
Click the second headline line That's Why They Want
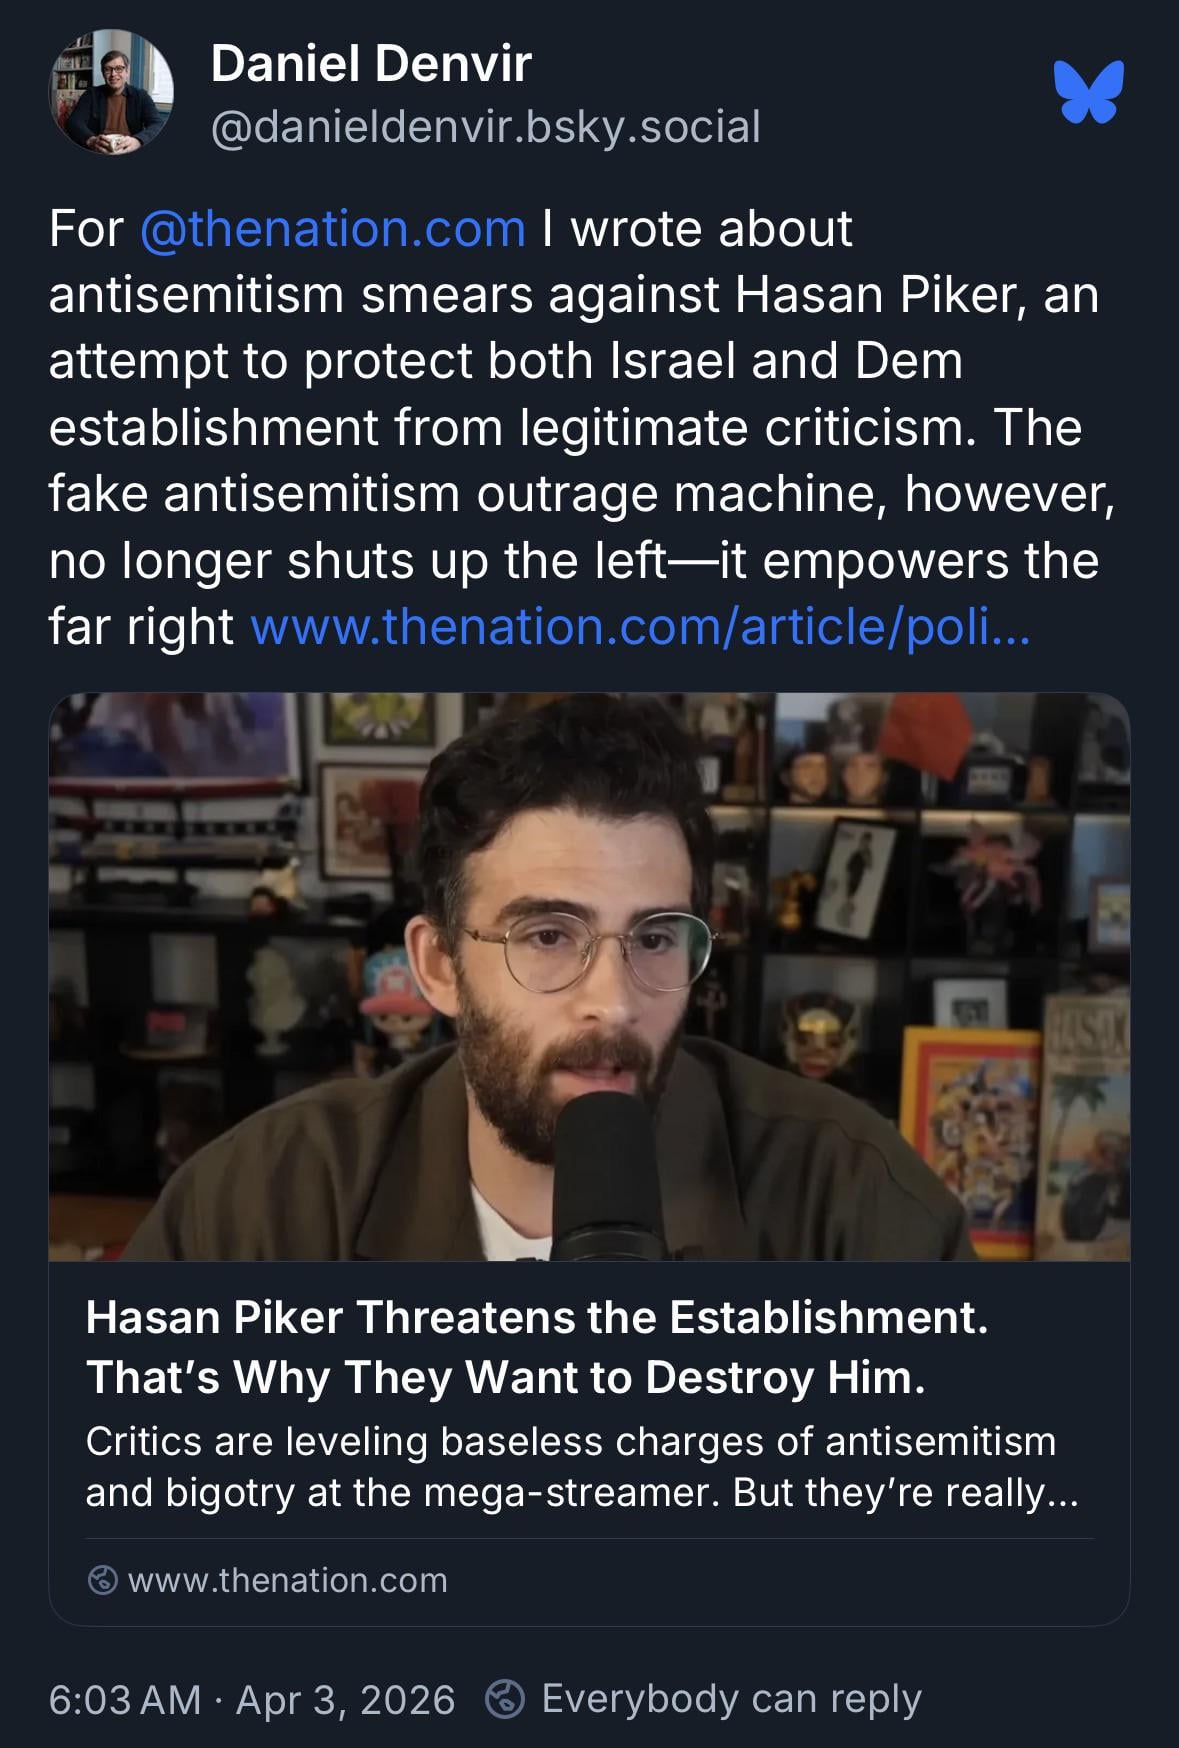pos(506,1377)
